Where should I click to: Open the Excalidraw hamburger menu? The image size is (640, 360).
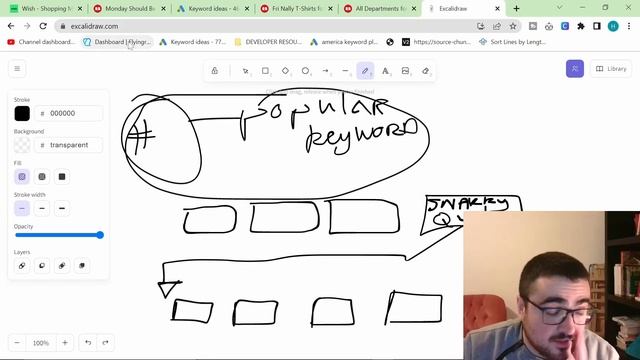point(17,69)
